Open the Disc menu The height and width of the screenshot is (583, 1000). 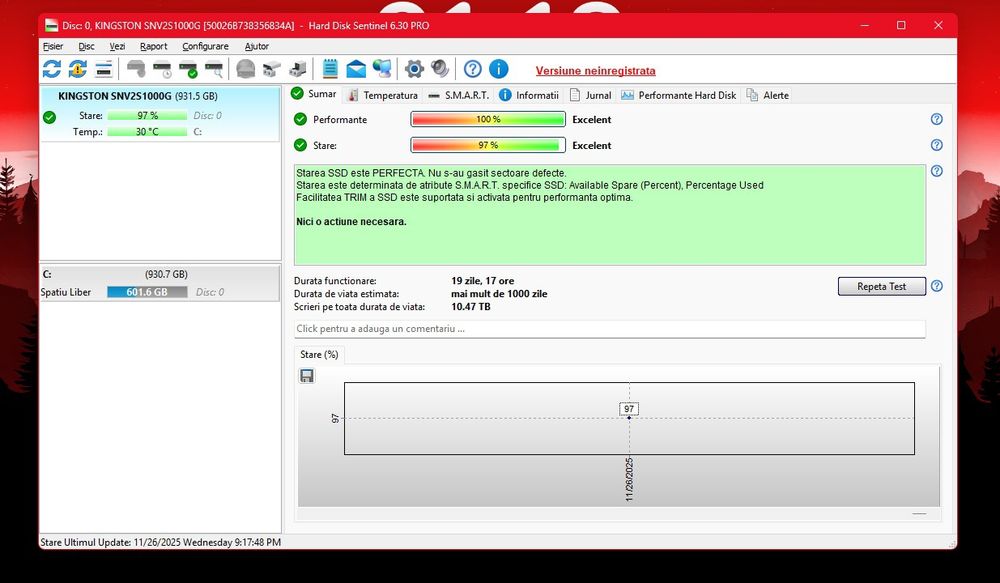(86, 47)
